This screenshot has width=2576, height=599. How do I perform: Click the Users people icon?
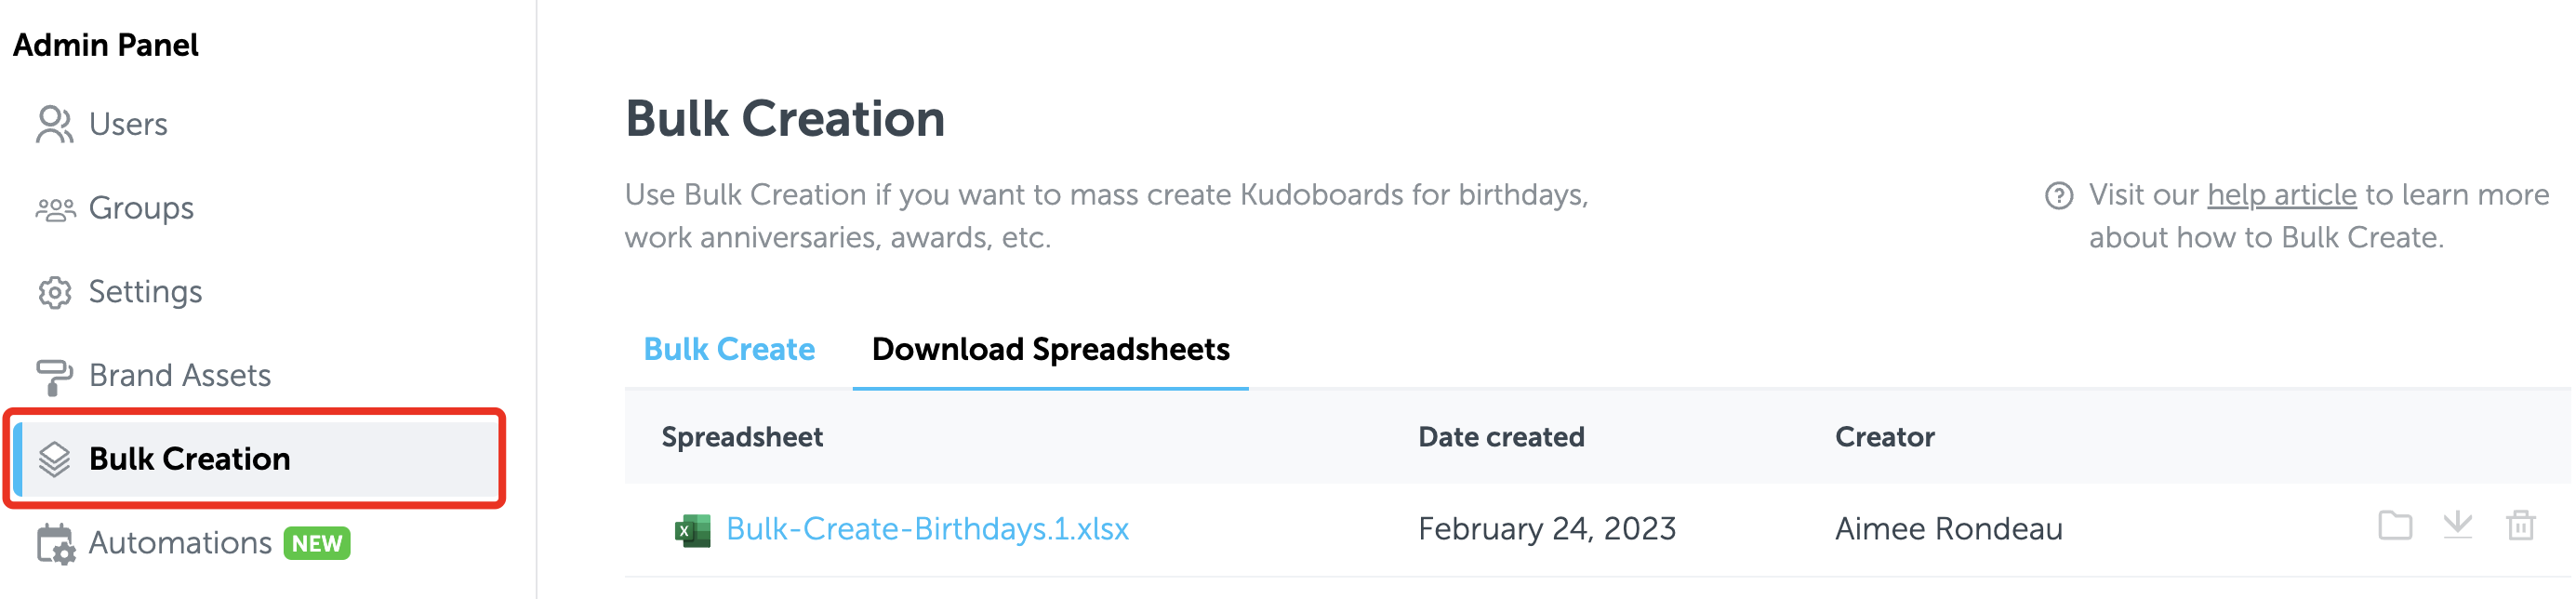[x=54, y=125]
